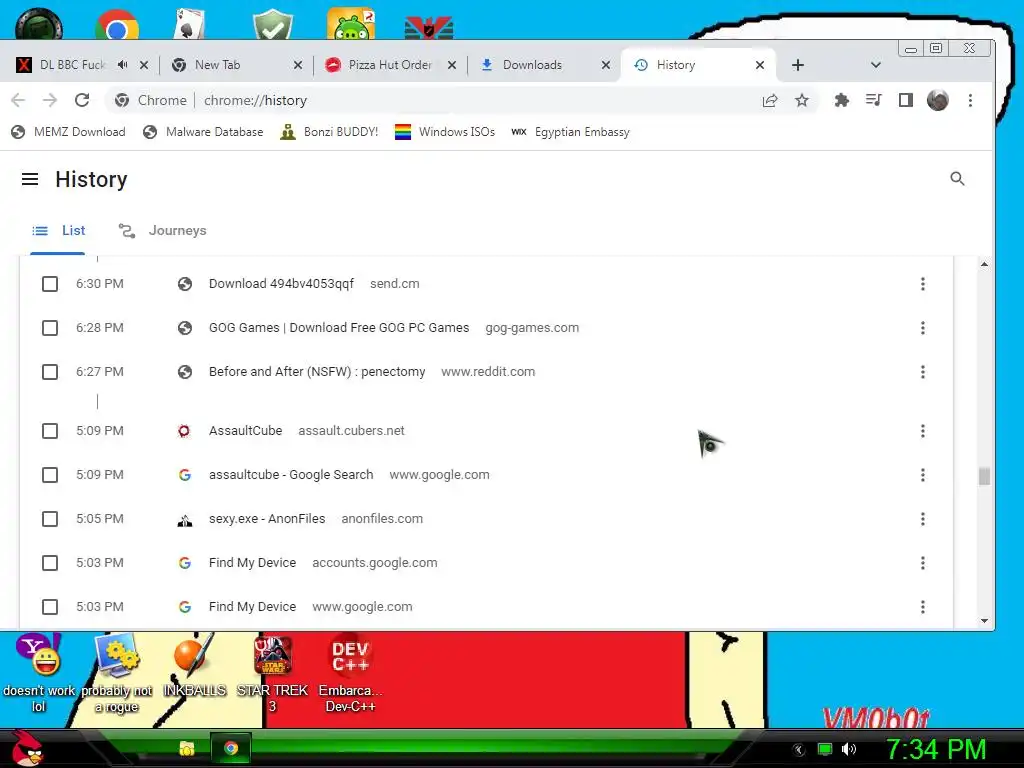
Task: Open the Windows ISOs bookmark
Action: point(445,132)
